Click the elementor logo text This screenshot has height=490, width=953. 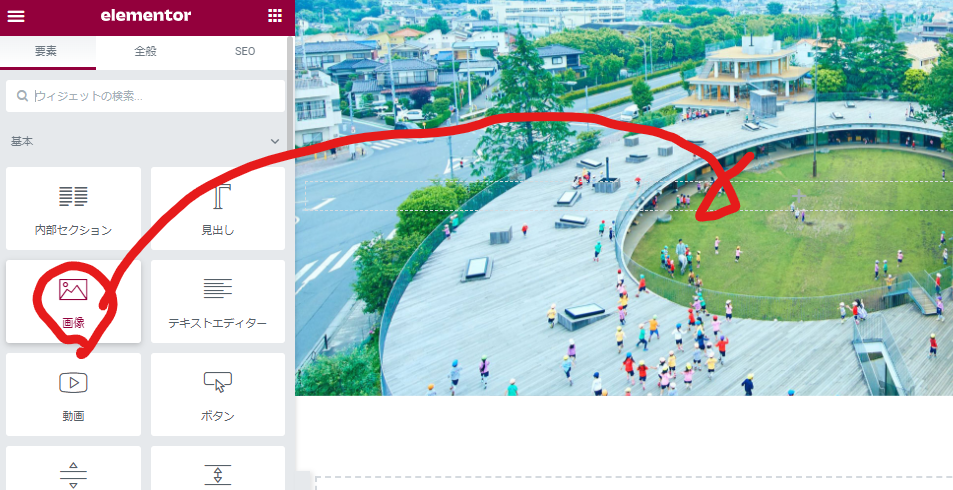coord(146,16)
